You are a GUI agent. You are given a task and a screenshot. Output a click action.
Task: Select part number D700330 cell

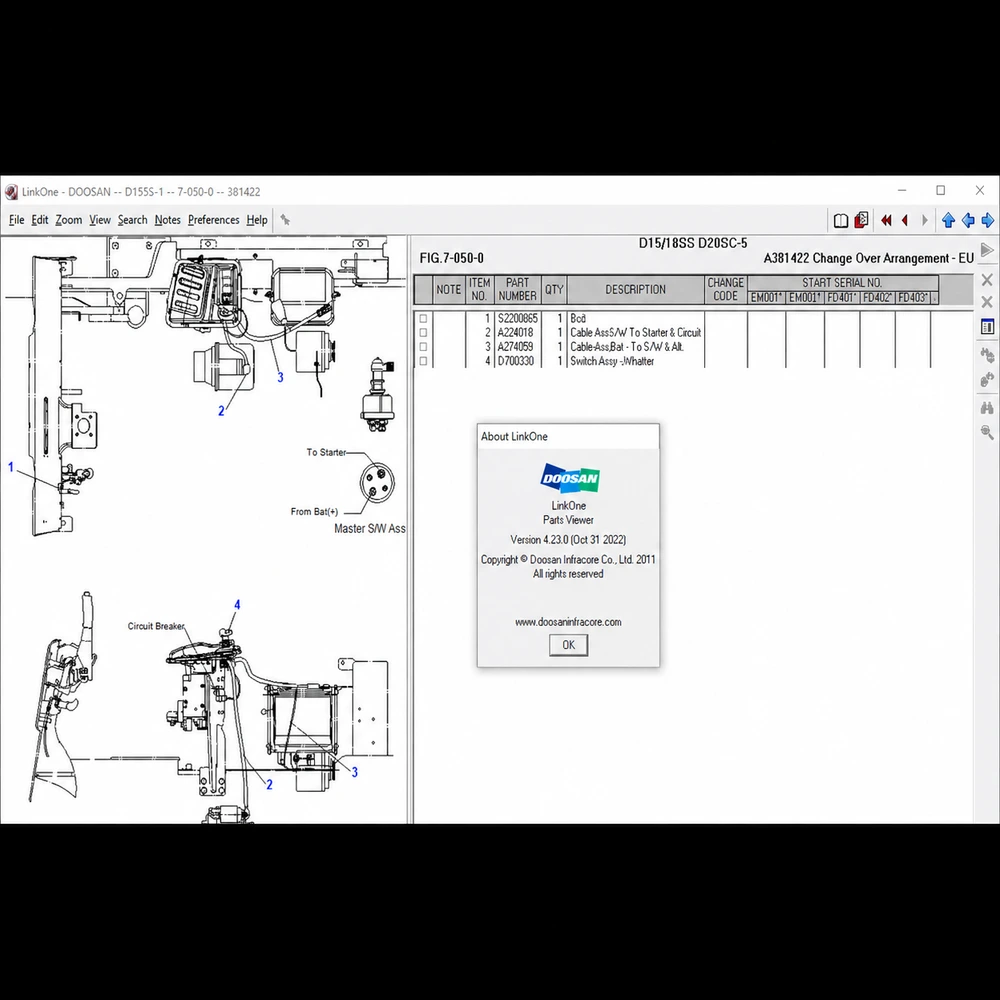coord(515,361)
